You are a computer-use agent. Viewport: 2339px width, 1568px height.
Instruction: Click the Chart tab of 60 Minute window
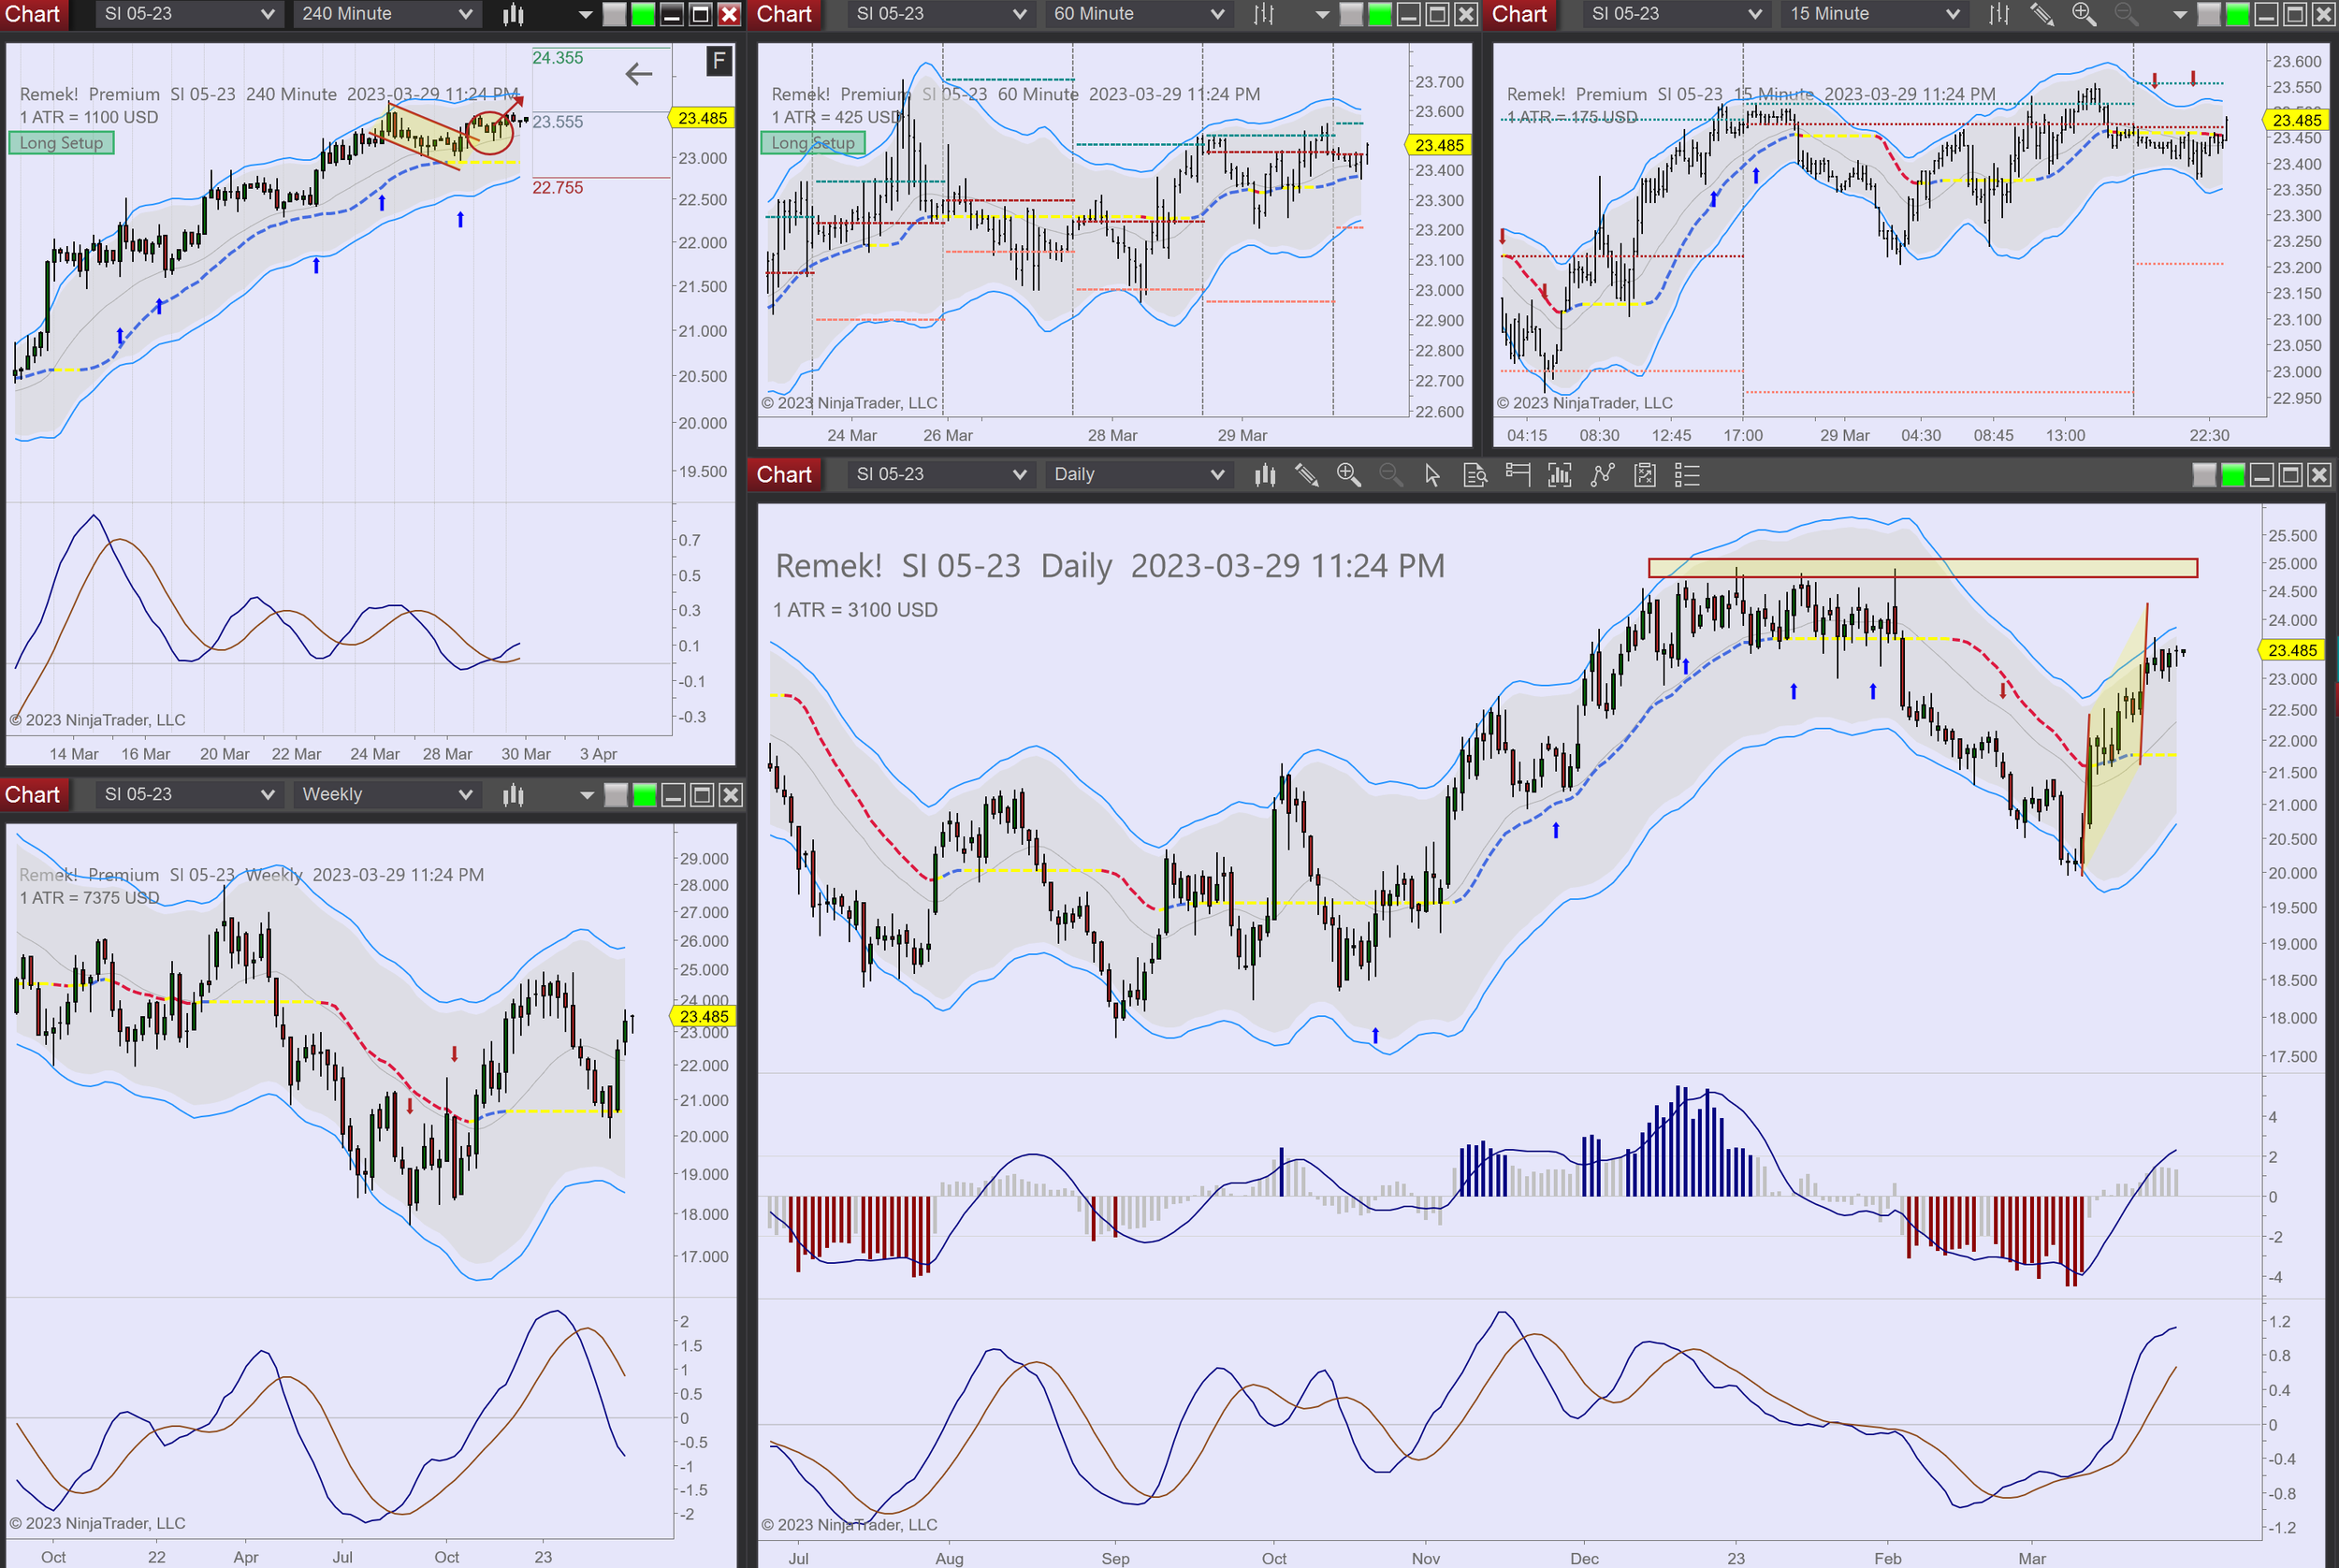click(784, 14)
